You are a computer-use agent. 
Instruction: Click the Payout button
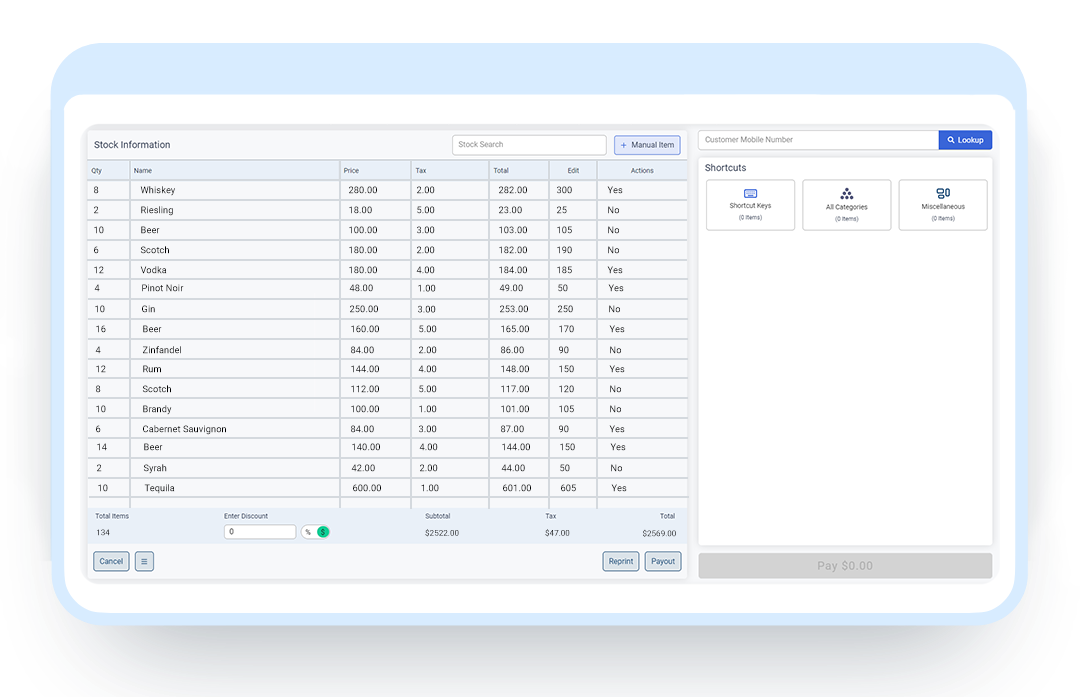(x=663, y=561)
